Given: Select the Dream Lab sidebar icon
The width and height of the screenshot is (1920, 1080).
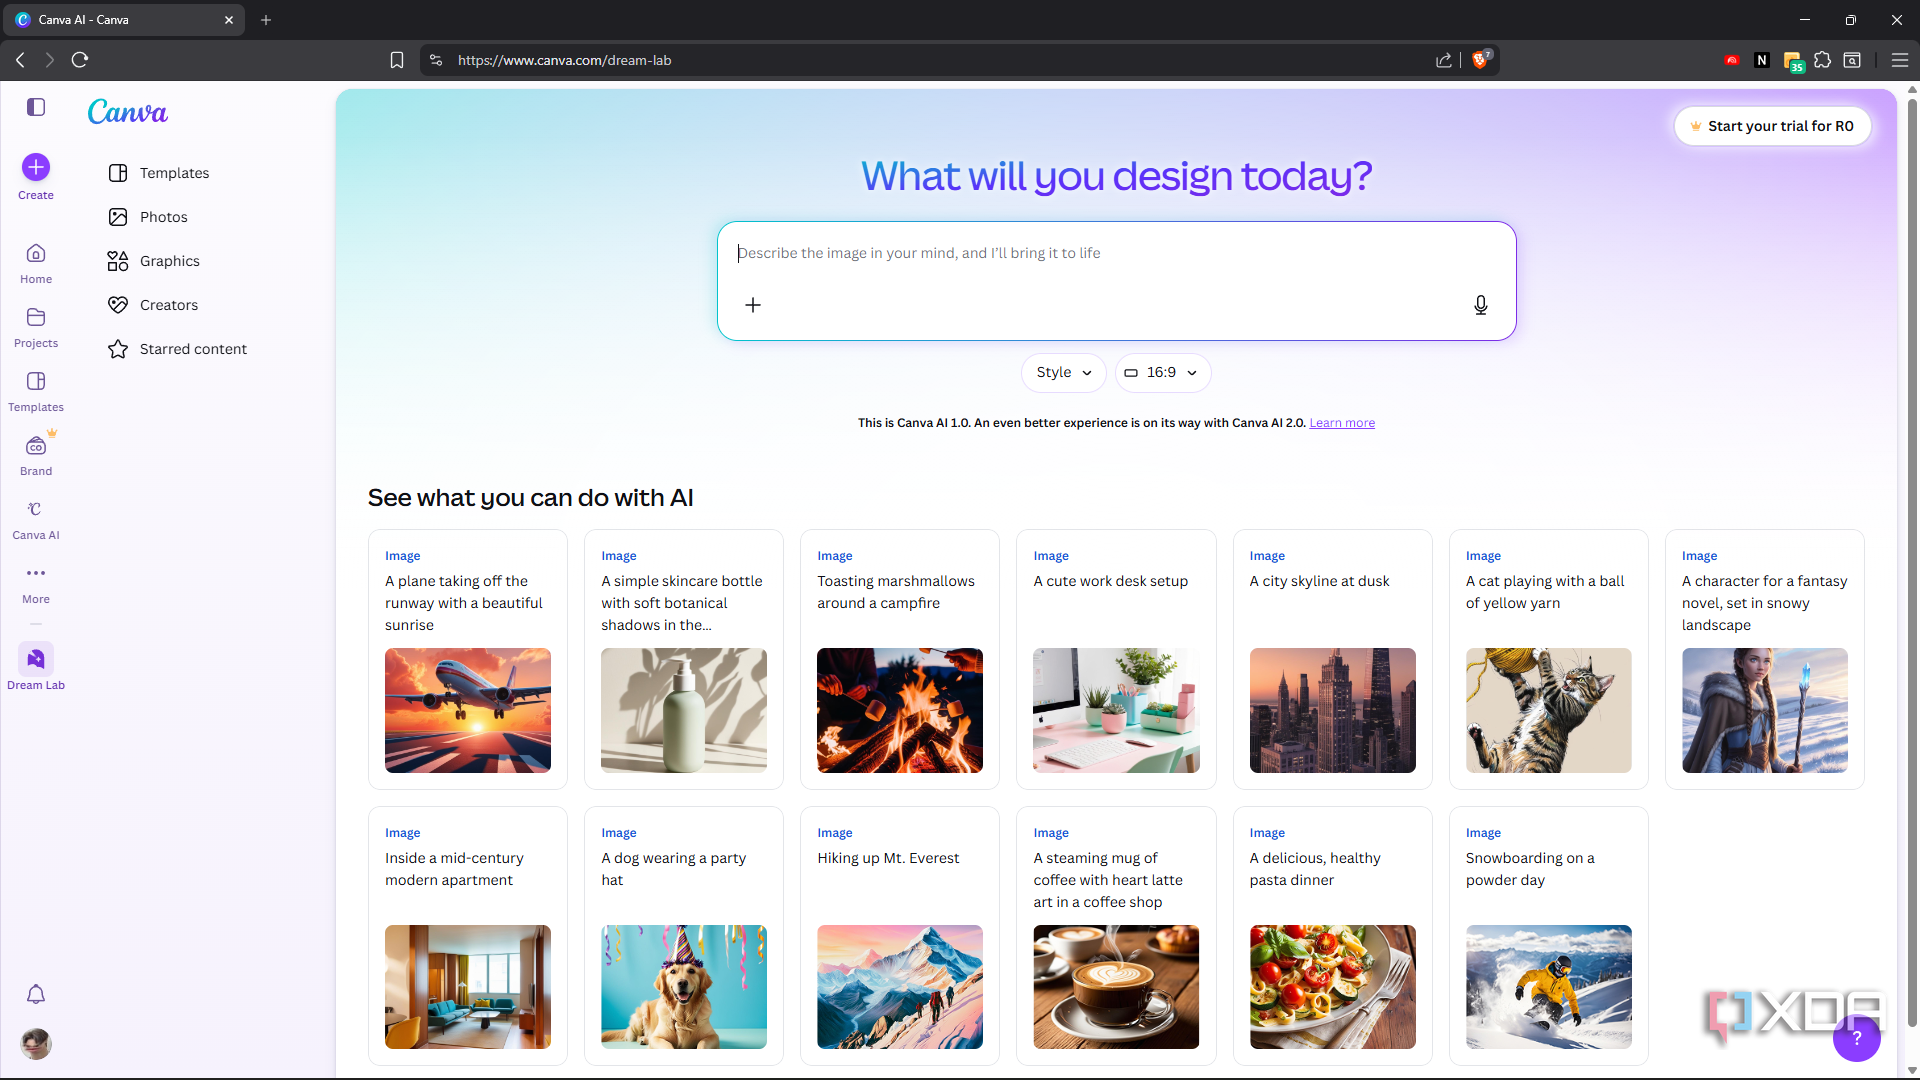Looking at the screenshot, I should coord(36,659).
